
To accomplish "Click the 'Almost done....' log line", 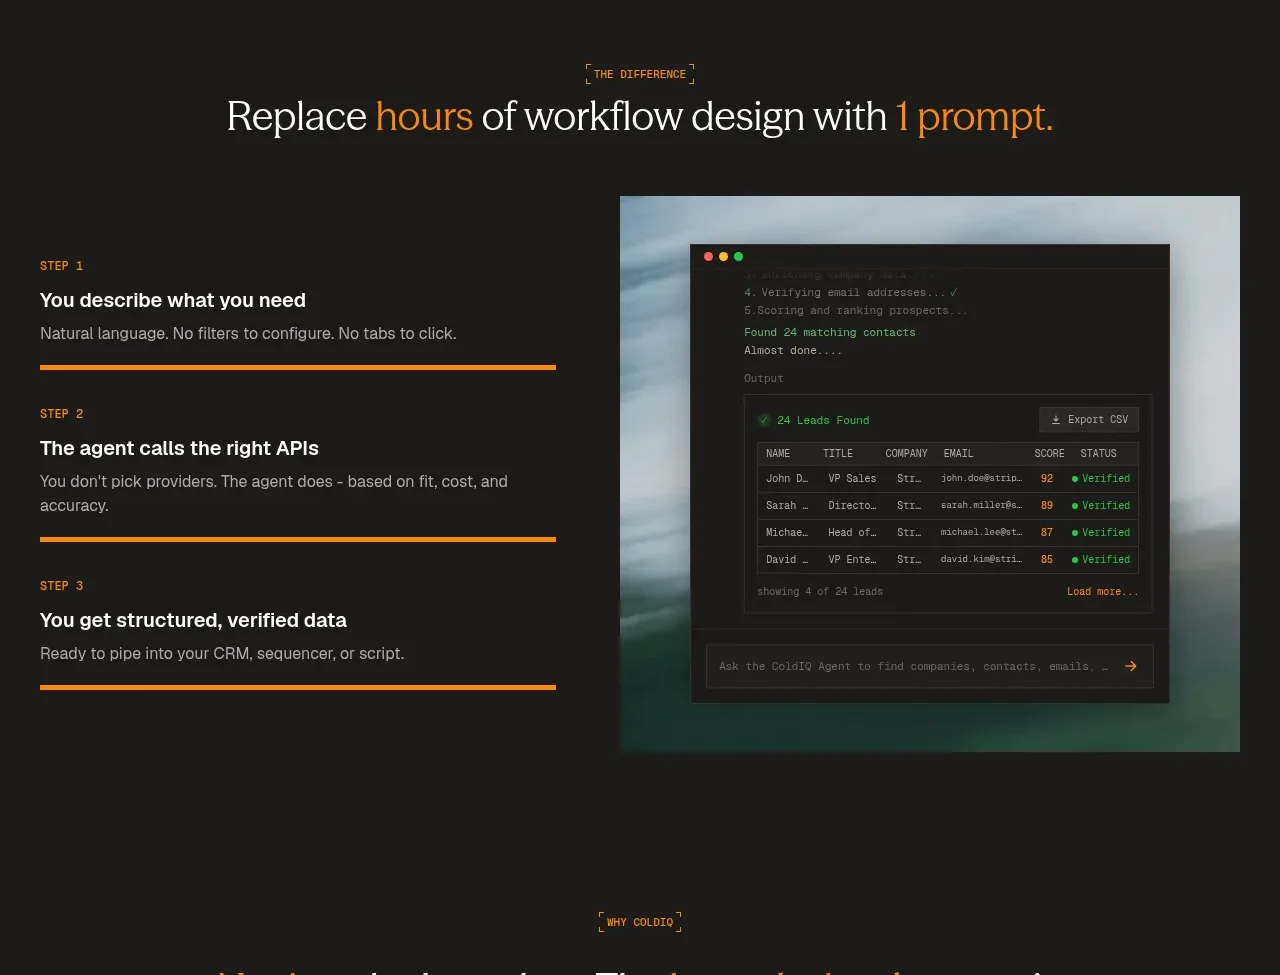I will (793, 350).
